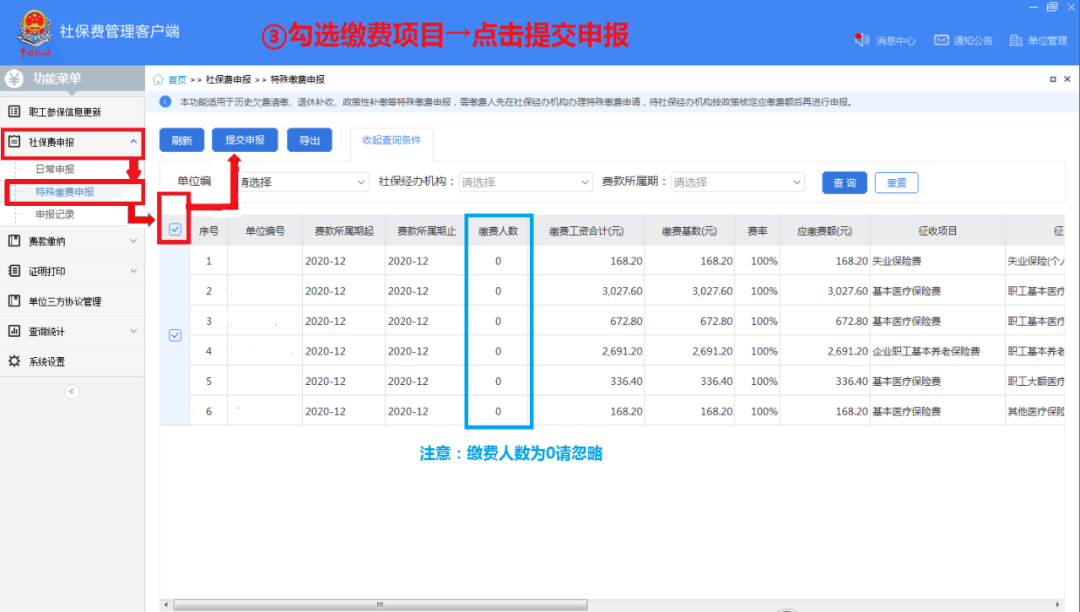Open 系统设置 via the gear icon
Image resolution: width=1080 pixels, height=612 pixels.
[70, 363]
